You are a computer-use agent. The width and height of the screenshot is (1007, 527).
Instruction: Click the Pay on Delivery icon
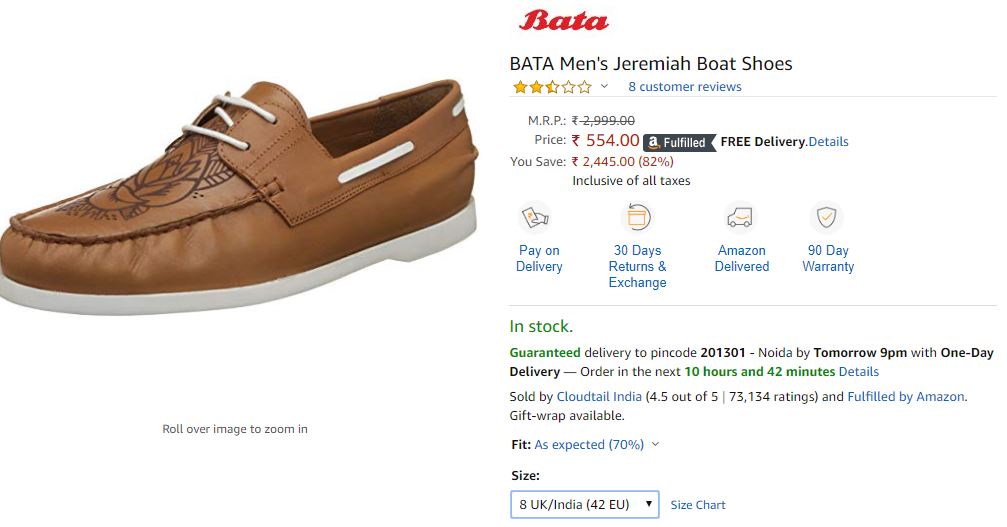[x=537, y=217]
